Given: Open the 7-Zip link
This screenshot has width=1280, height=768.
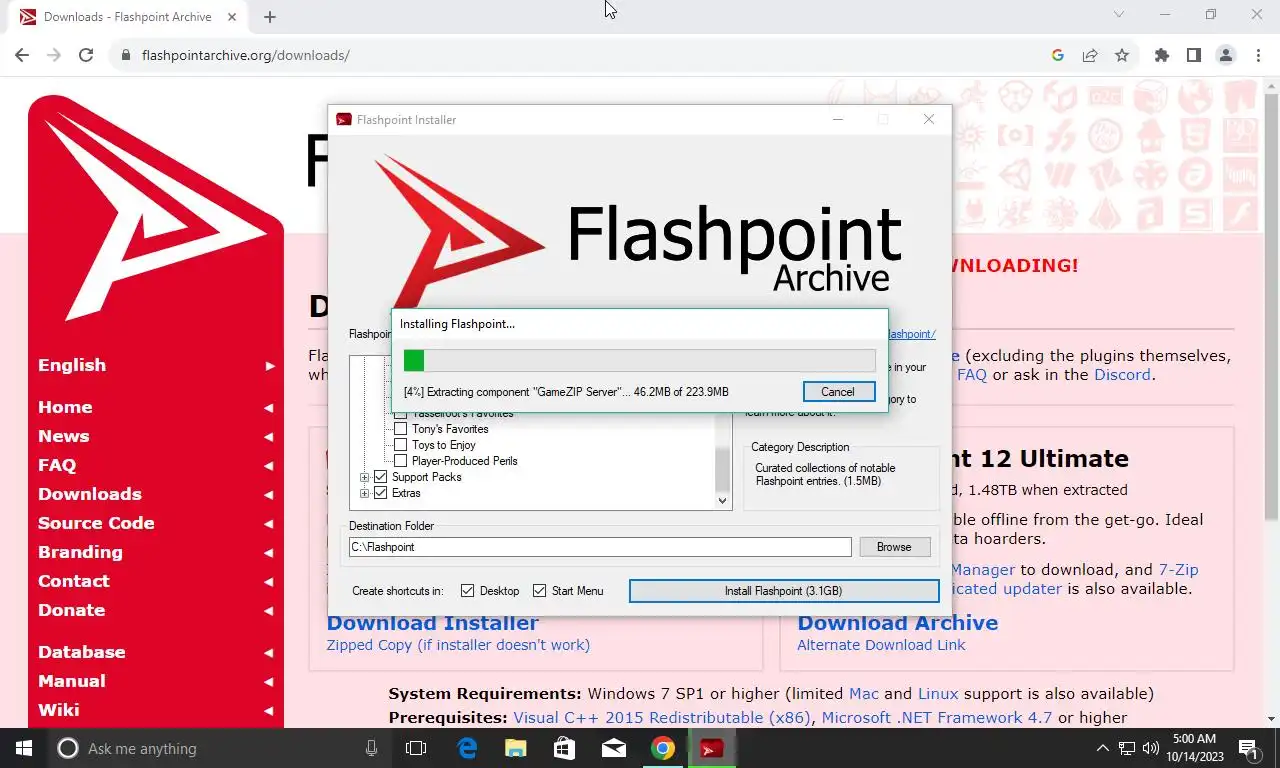Looking at the screenshot, I should pos(1178,570).
